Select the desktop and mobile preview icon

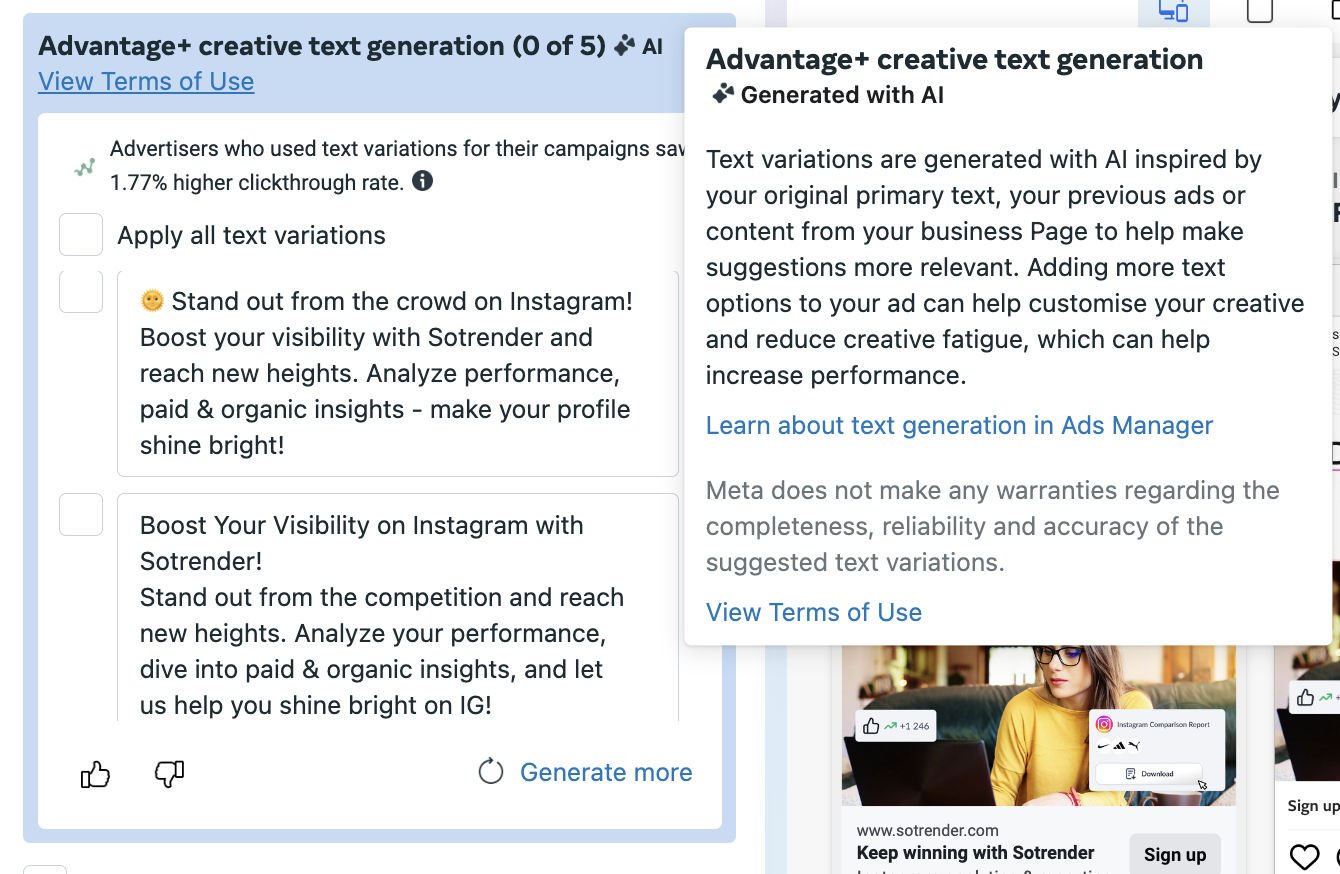(x=1173, y=11)
